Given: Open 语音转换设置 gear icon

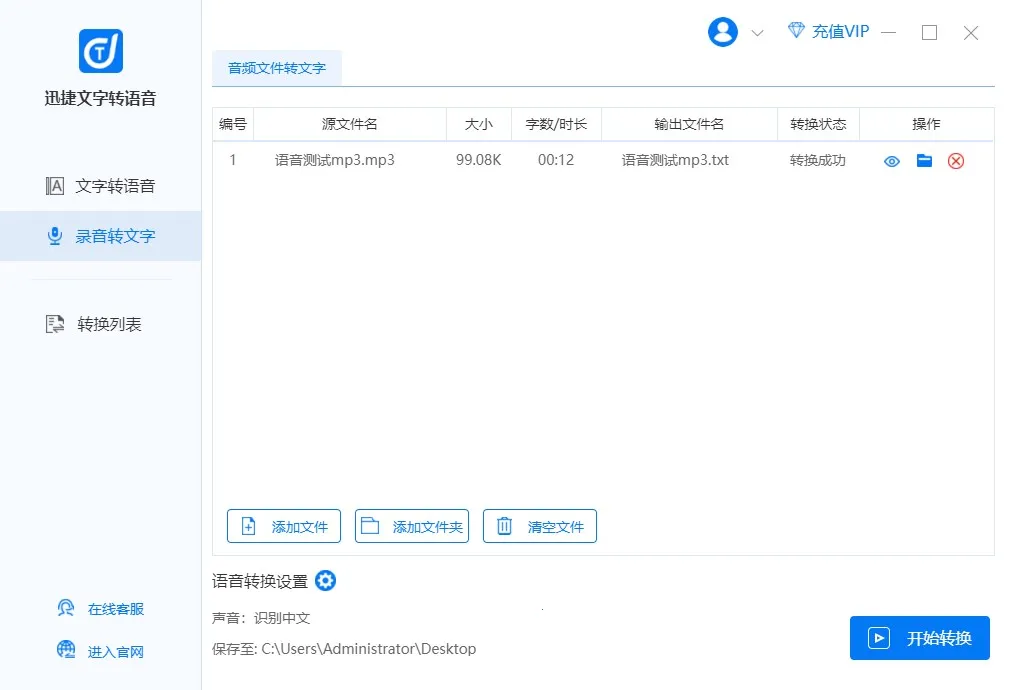Looking at the screenshot, I should pos(326,581).
